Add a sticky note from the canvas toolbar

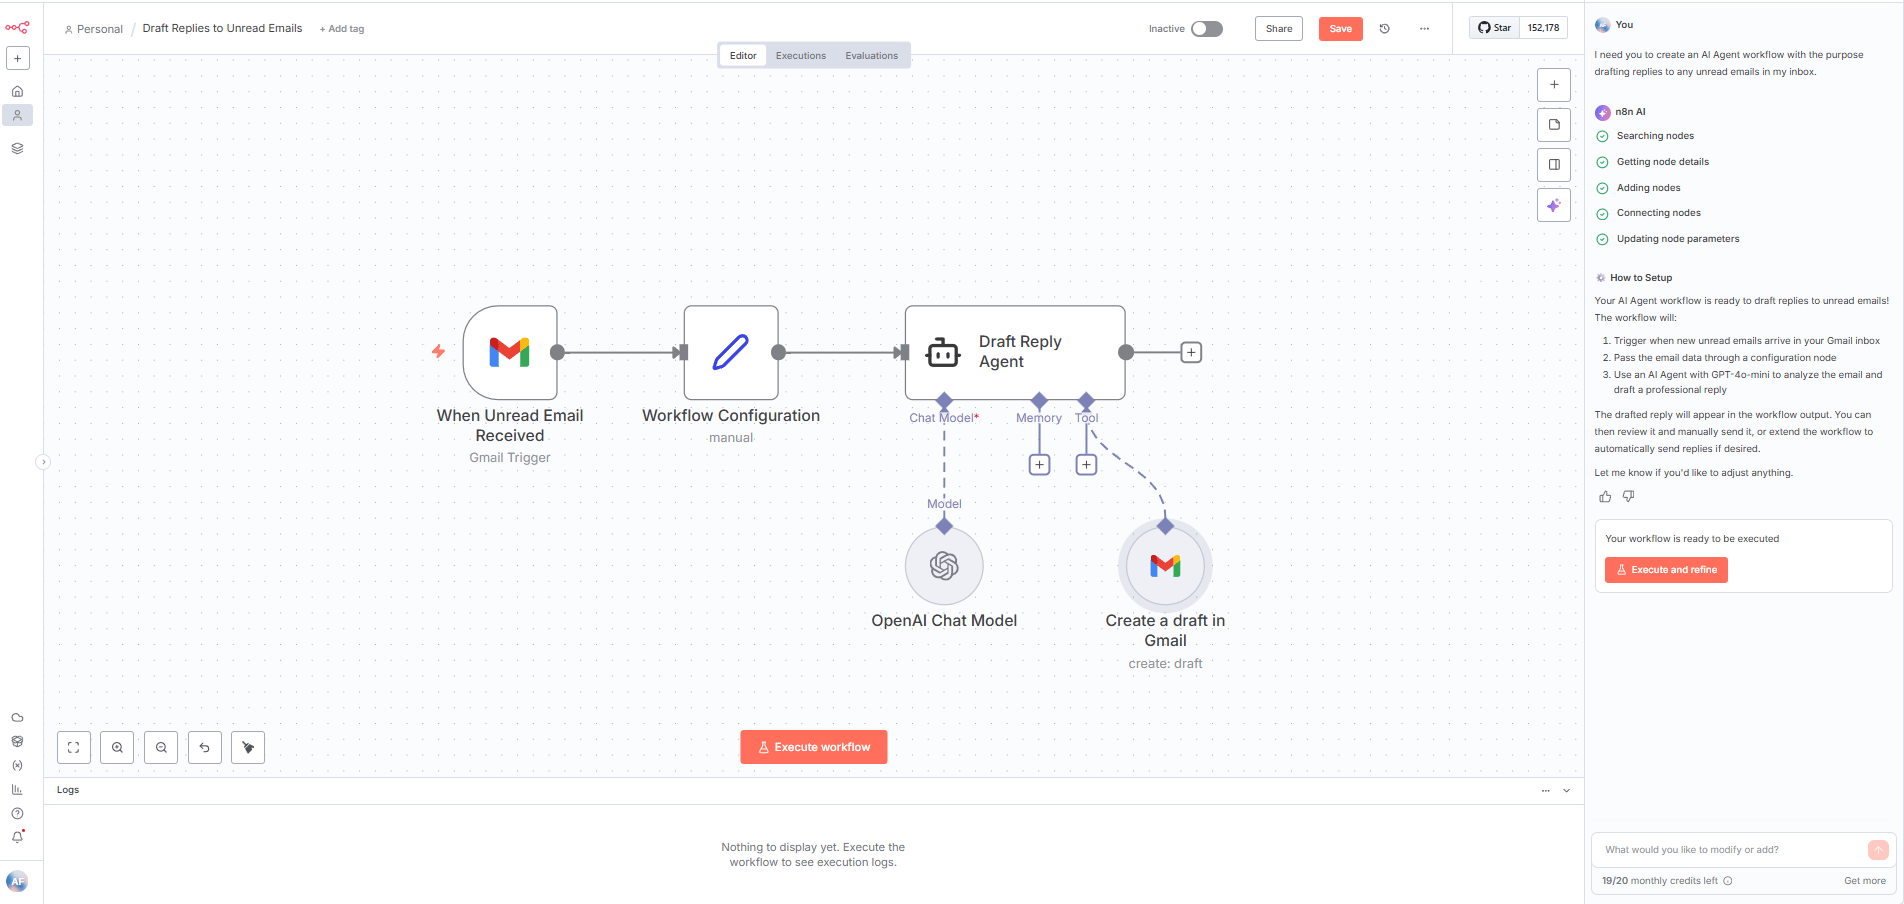click(1553, 124)
